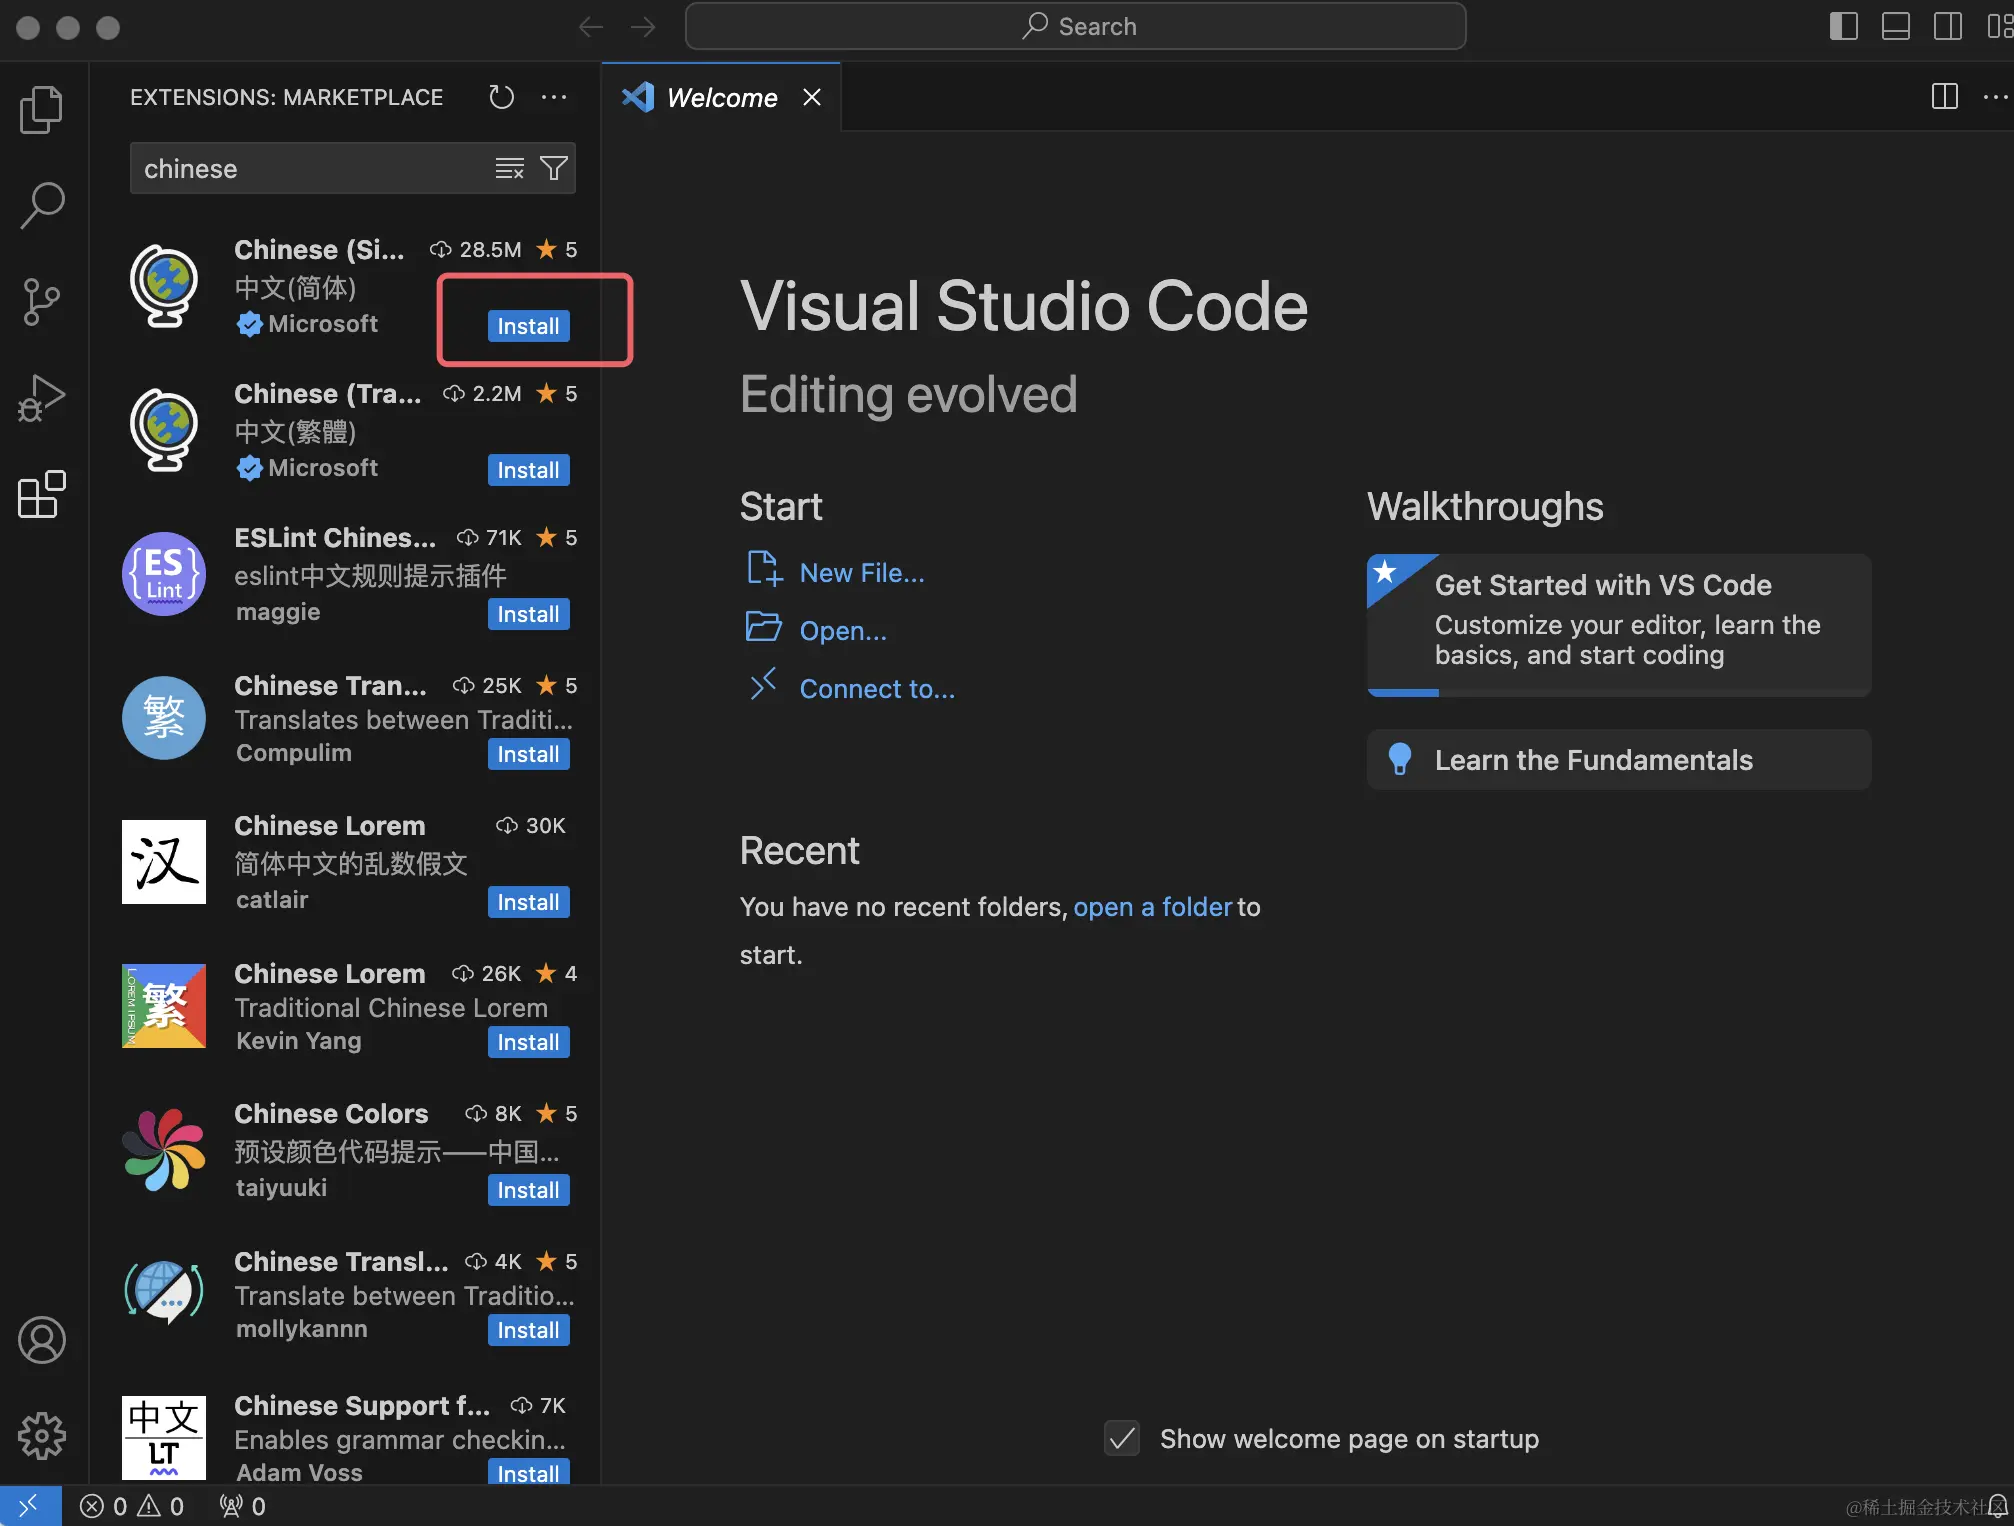
Task: Open the Explorer view in activity bar
Action: tap(41, 109)
